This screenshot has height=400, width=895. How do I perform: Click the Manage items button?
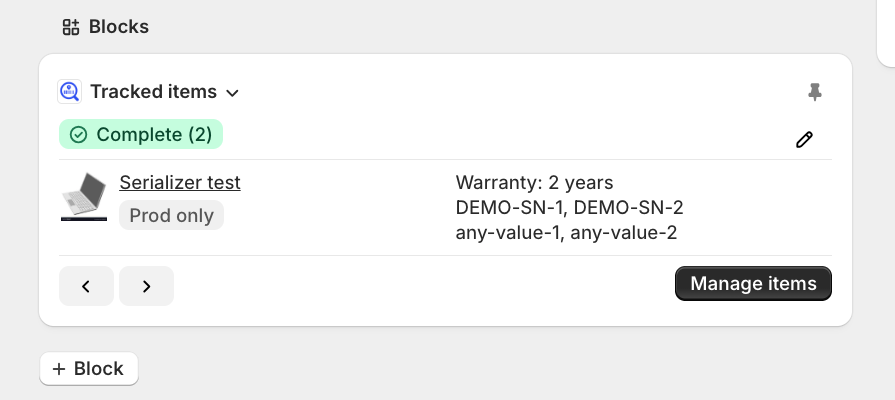tap(753, 284)
